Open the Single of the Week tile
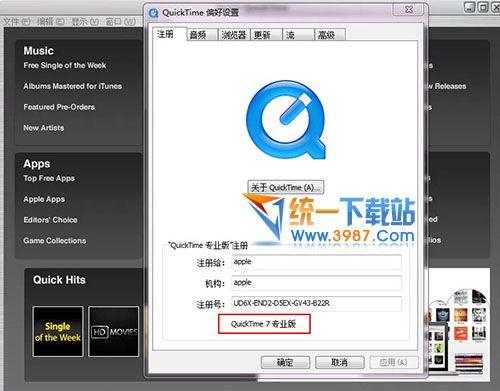This screenshot has height=391, width=500. pos(58,332)
